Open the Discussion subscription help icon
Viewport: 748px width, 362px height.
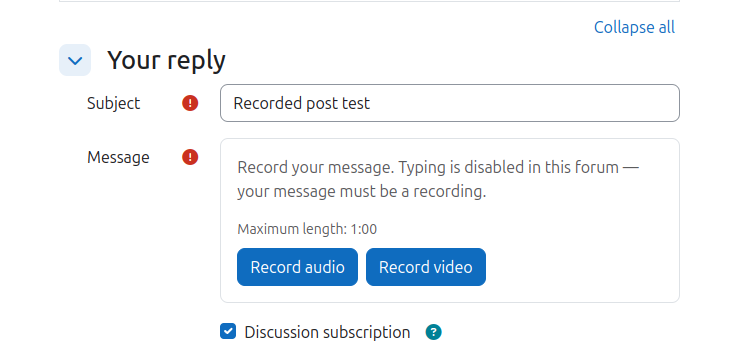434,332
